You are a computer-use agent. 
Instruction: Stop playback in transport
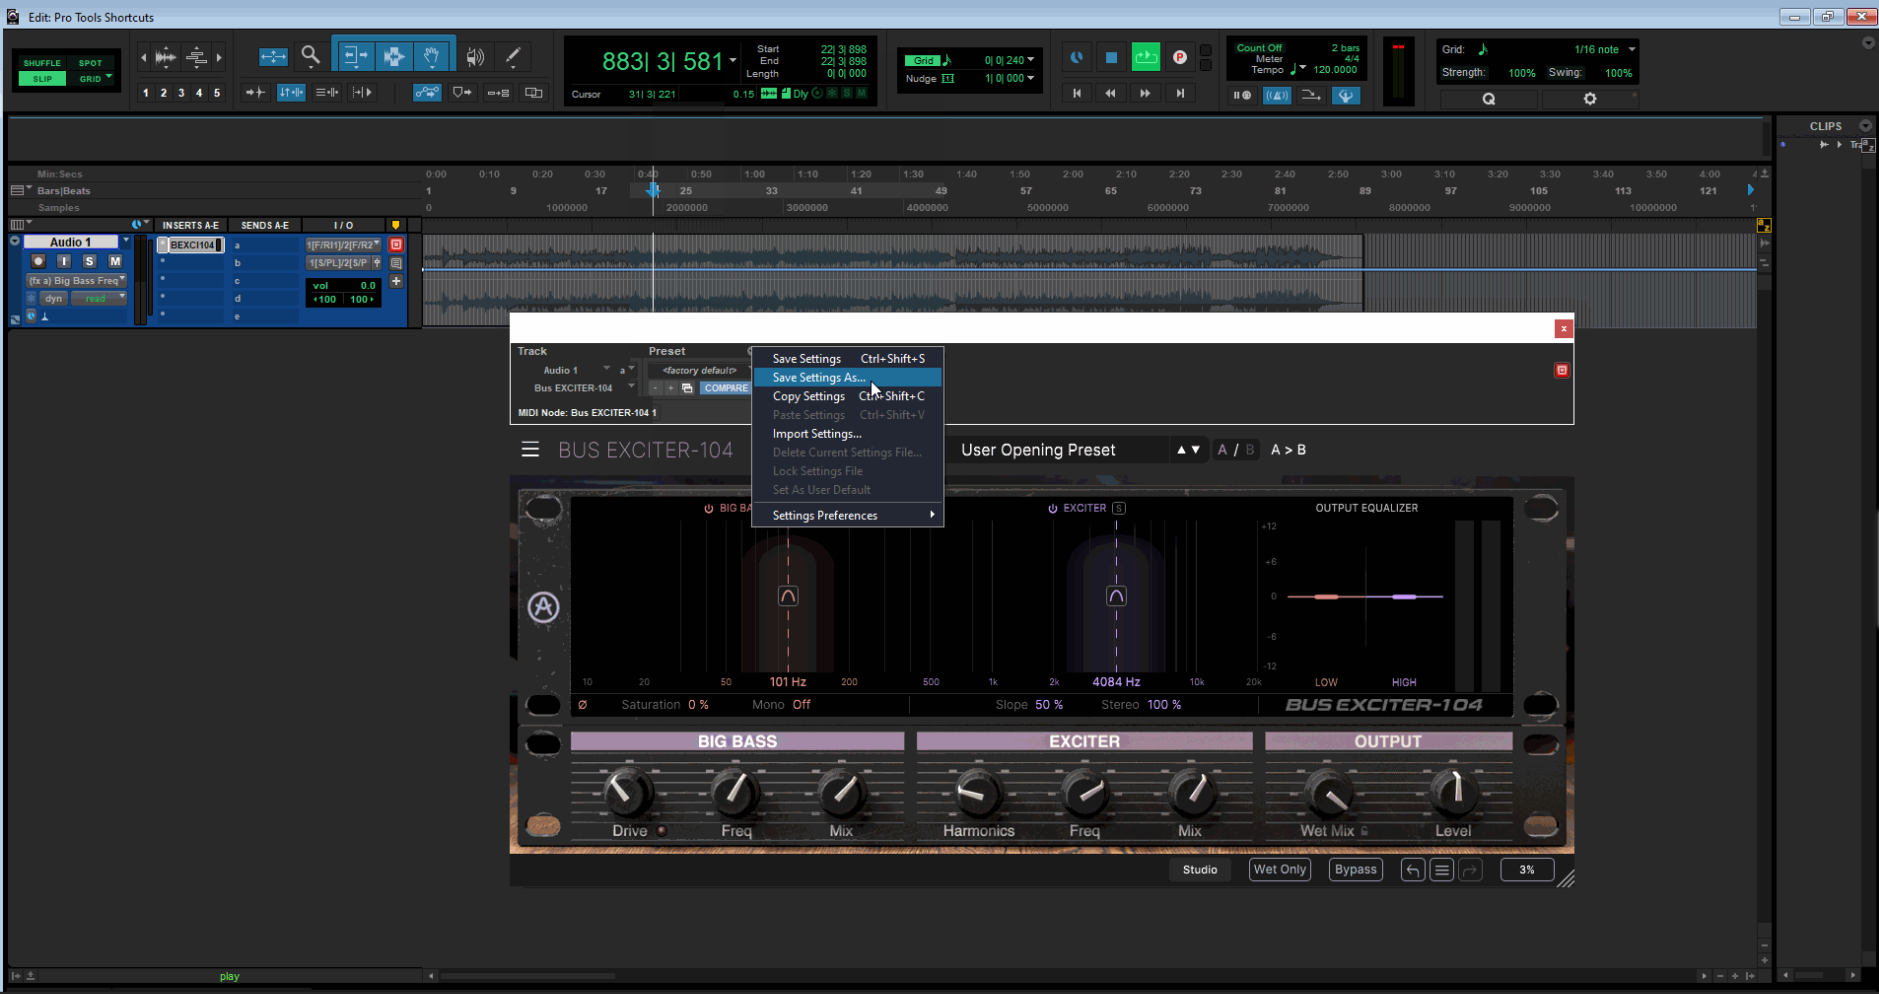1111,57
